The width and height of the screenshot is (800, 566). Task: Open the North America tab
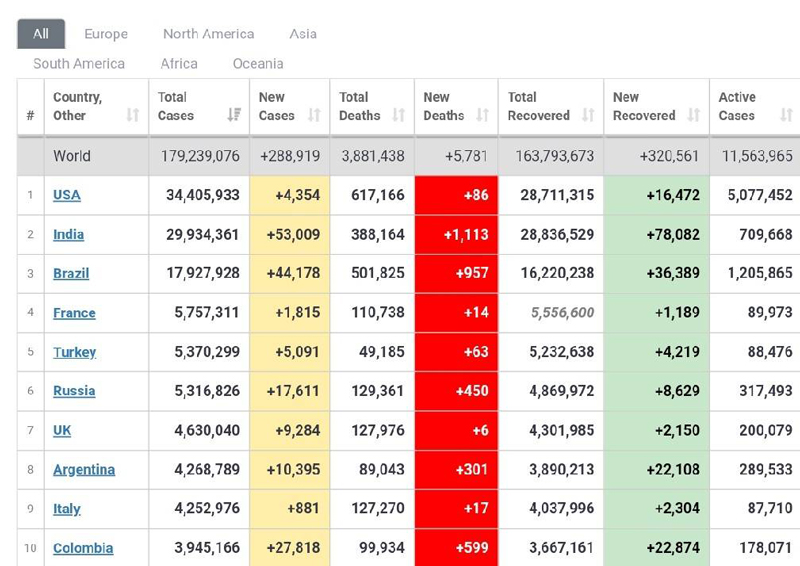coord(208,34)
